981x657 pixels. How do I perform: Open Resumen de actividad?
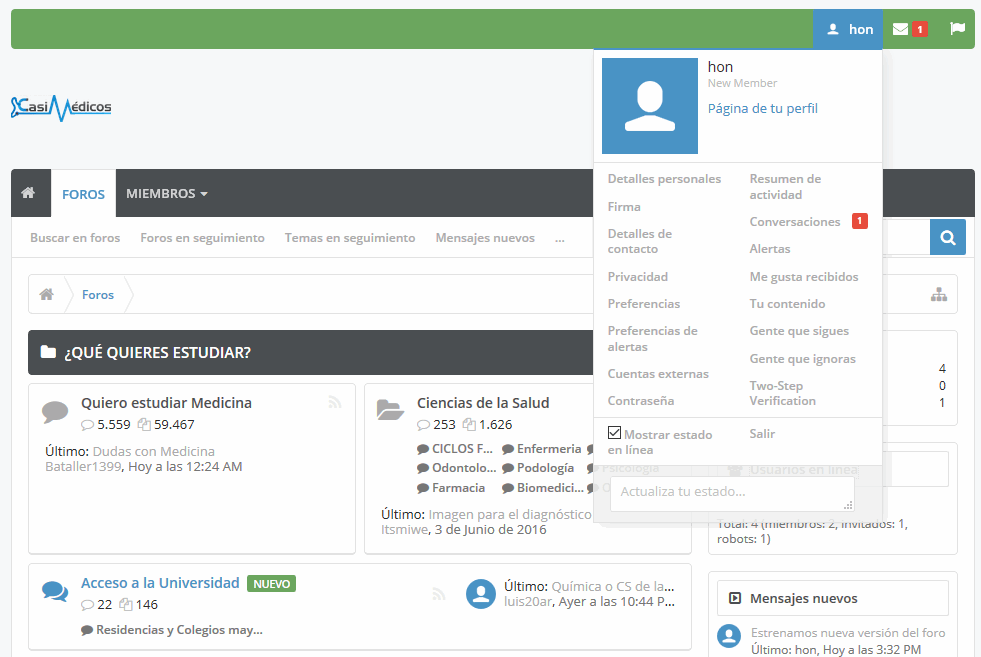[x=785, y=186]
